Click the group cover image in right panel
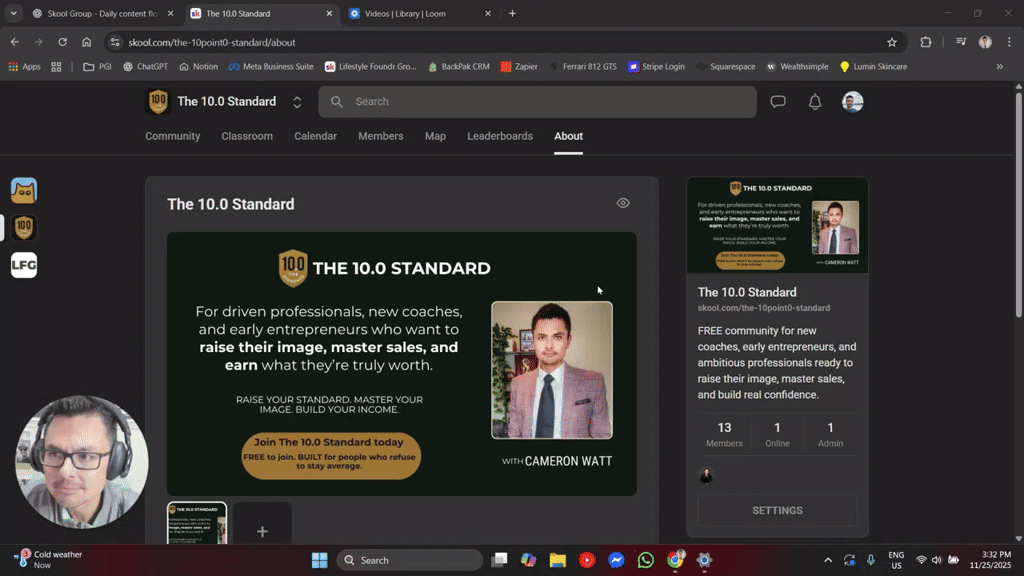 click(x=777, y=225)
